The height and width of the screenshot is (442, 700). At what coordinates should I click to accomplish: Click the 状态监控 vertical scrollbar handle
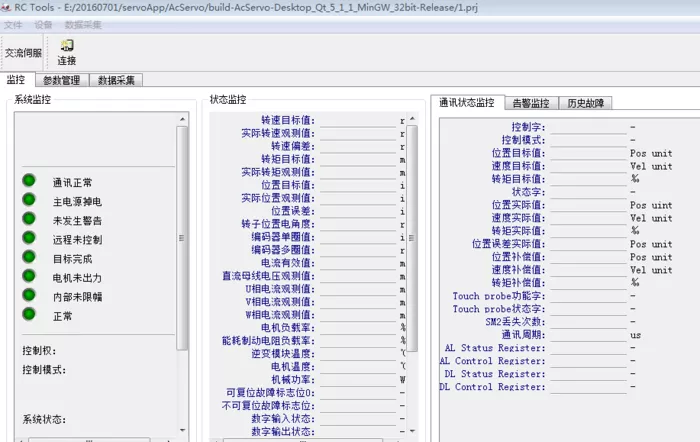click(412, 238)
